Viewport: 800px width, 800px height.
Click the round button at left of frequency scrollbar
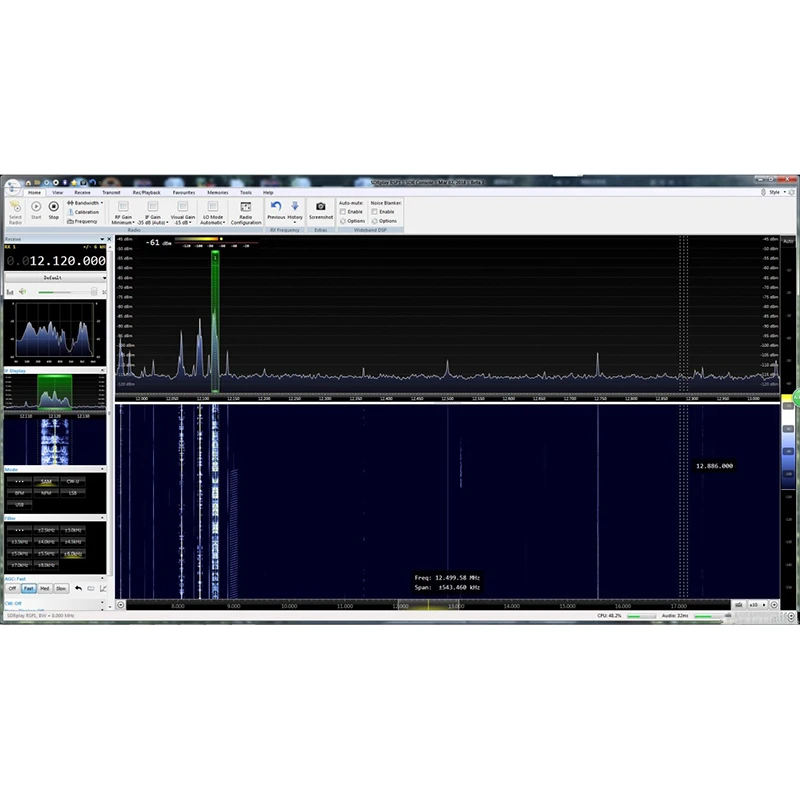[x=120, y=605]
